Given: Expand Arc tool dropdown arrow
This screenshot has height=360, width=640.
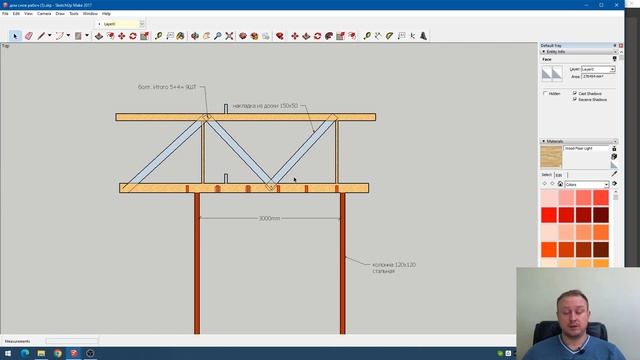Looking at the screenshot, I should pyautogui.click(x=68, y=36).
